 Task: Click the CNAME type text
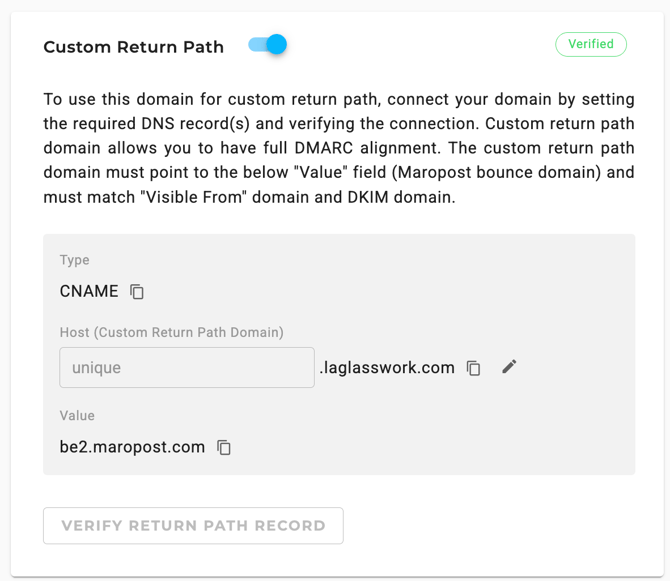89,291
